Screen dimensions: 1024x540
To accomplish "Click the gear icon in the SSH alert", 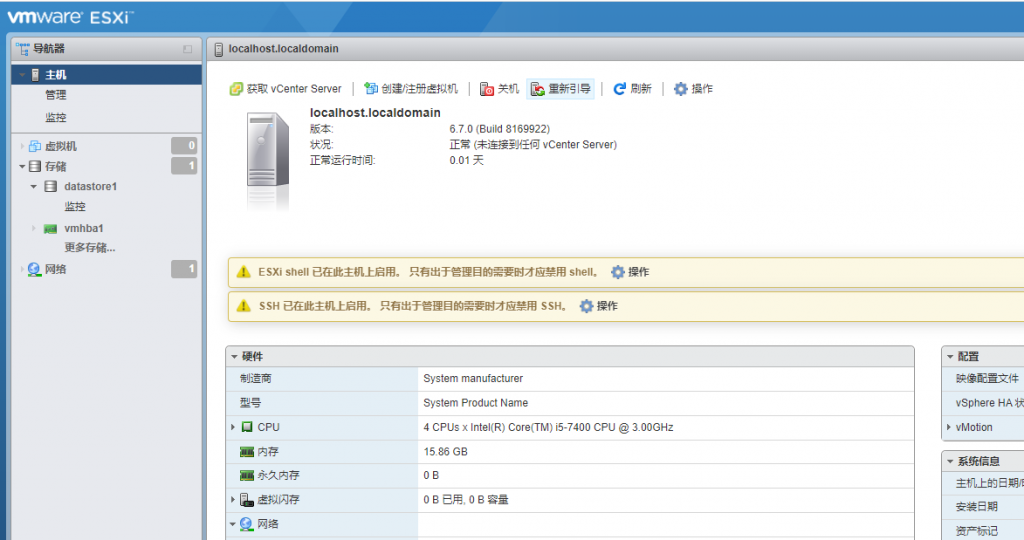I will [586, 306].
